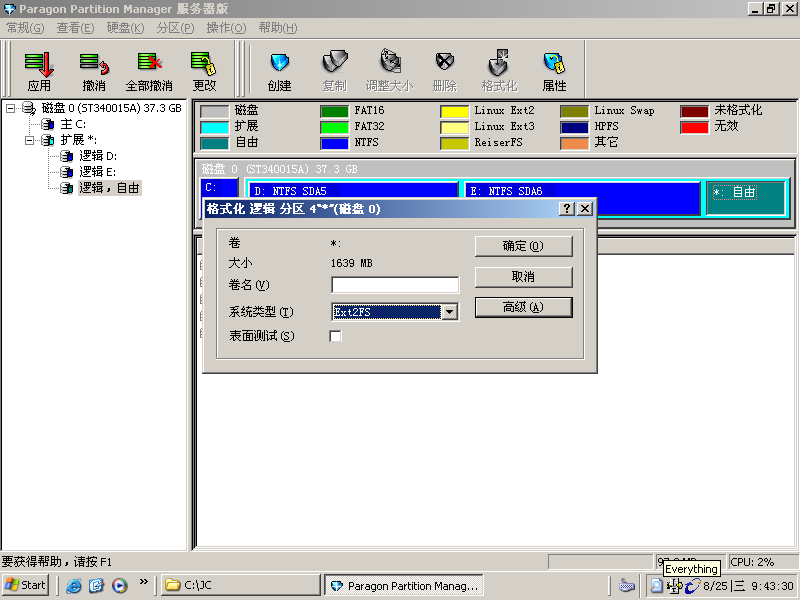Open the Partition (分区) menu
800x600 pixels.
coord(175,28)
